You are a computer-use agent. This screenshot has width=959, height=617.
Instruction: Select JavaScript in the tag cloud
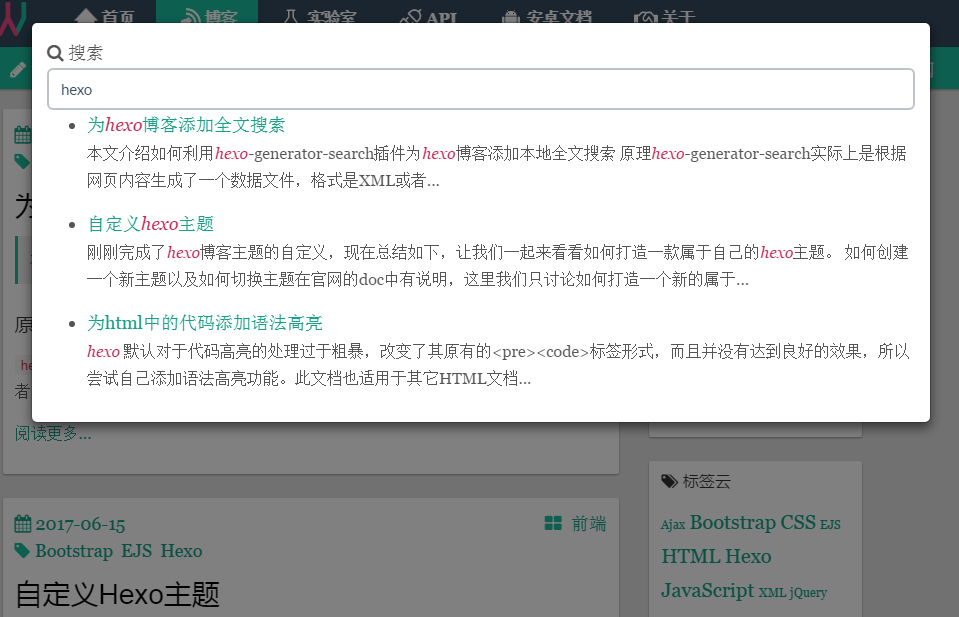[707, 590]
